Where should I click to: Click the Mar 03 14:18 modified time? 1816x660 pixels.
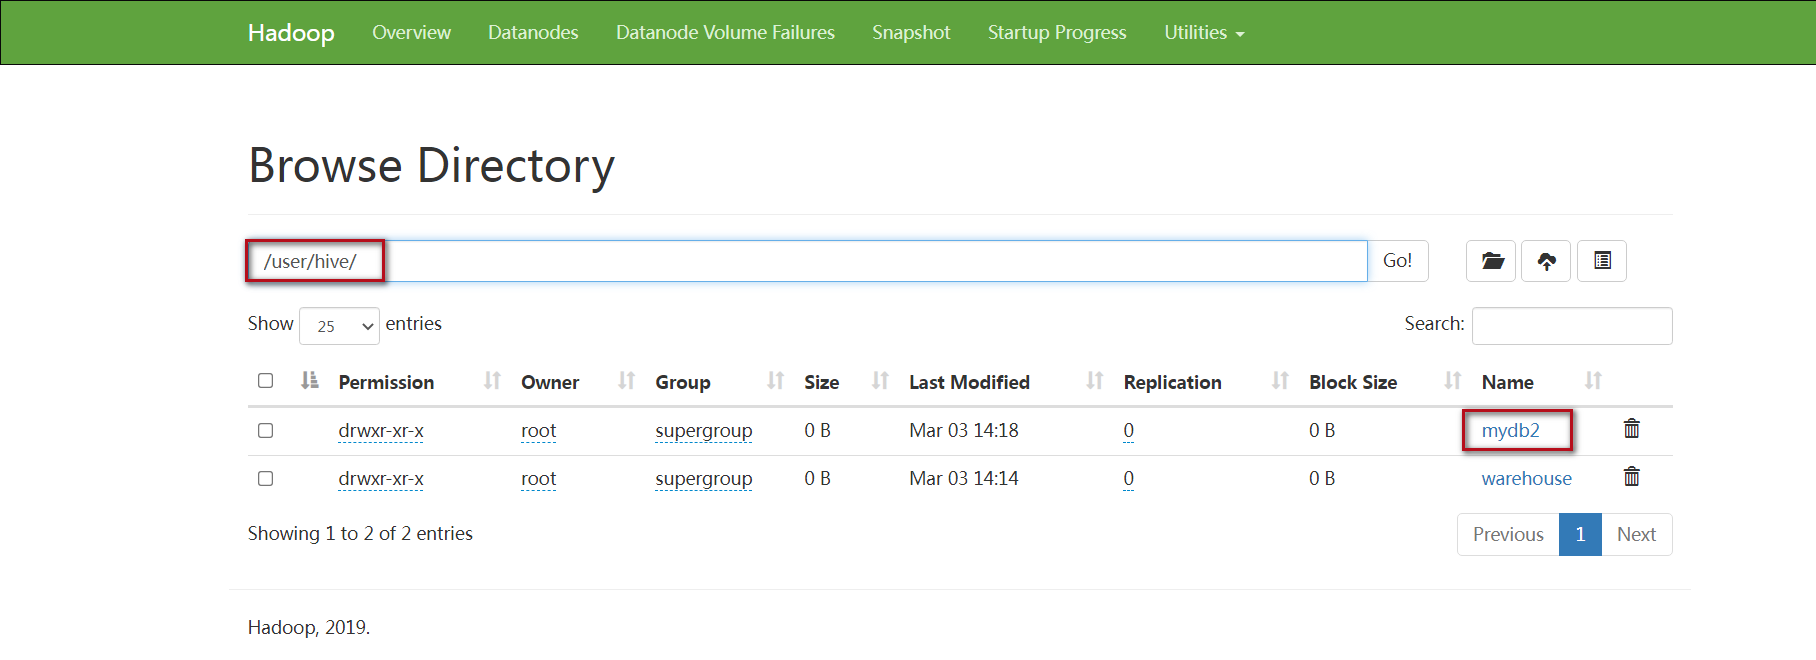(x=964, y=431)
